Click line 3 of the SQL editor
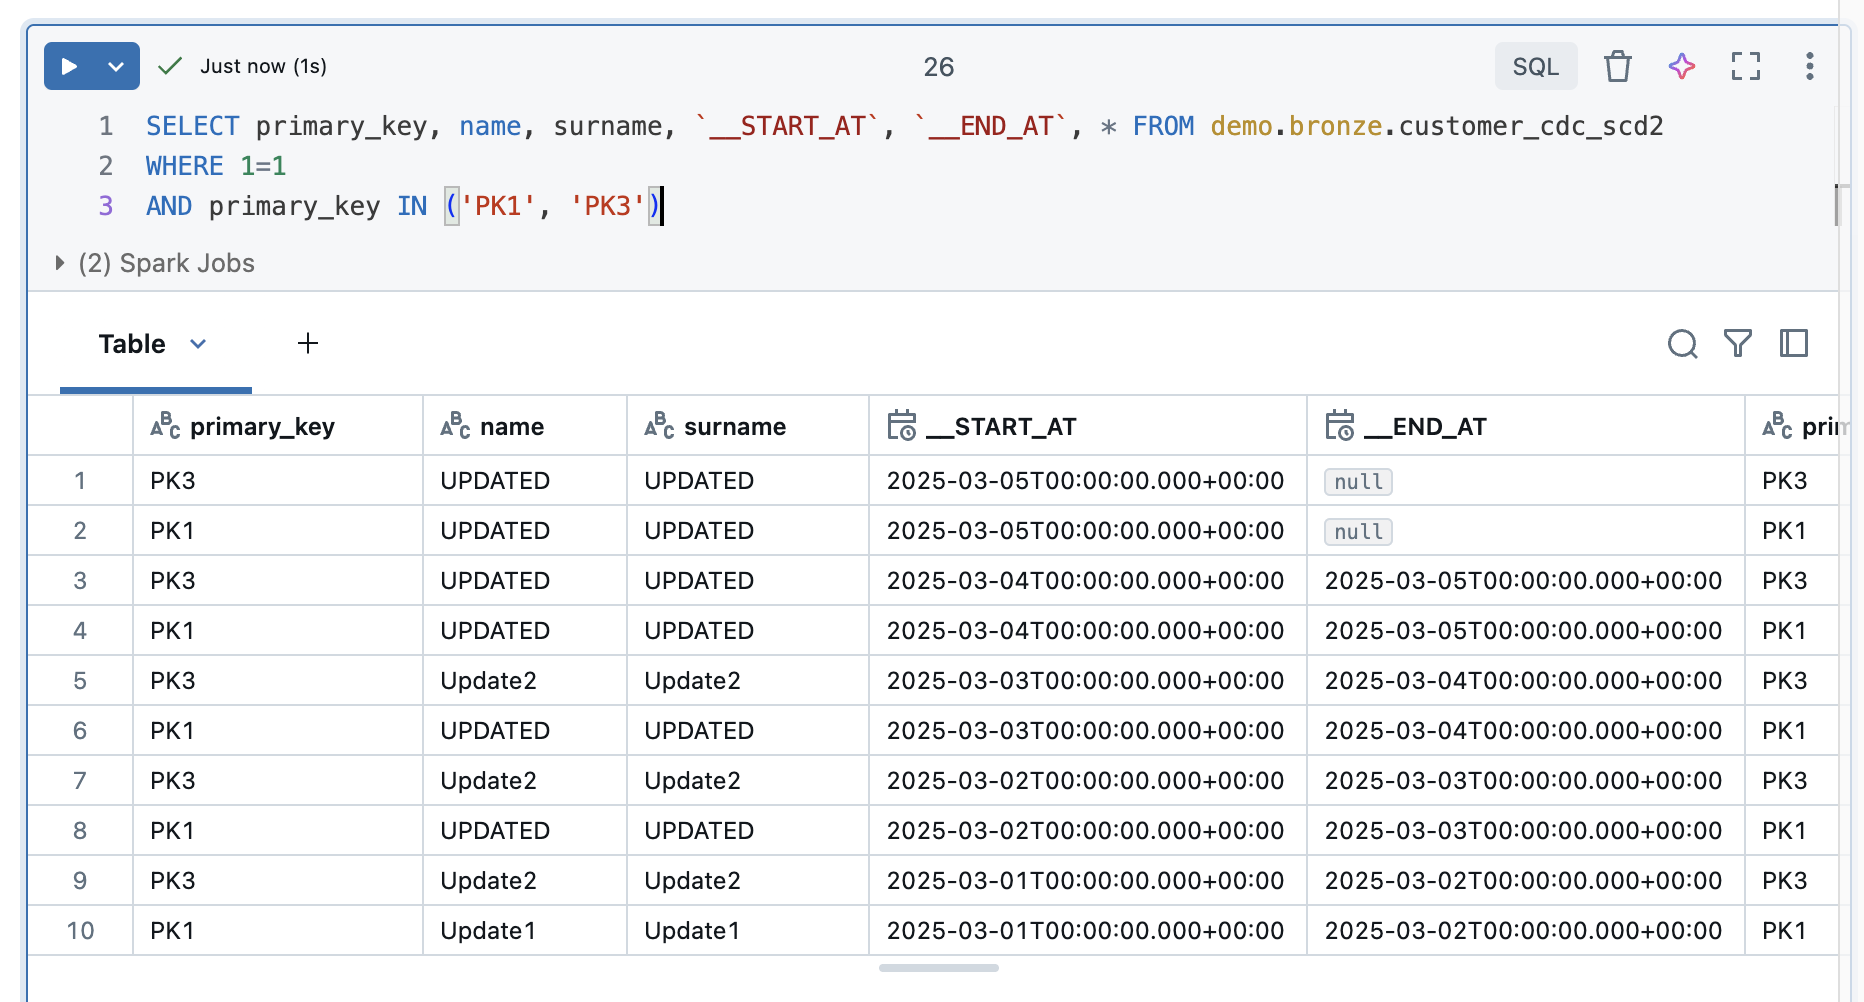 pos(400,206)
